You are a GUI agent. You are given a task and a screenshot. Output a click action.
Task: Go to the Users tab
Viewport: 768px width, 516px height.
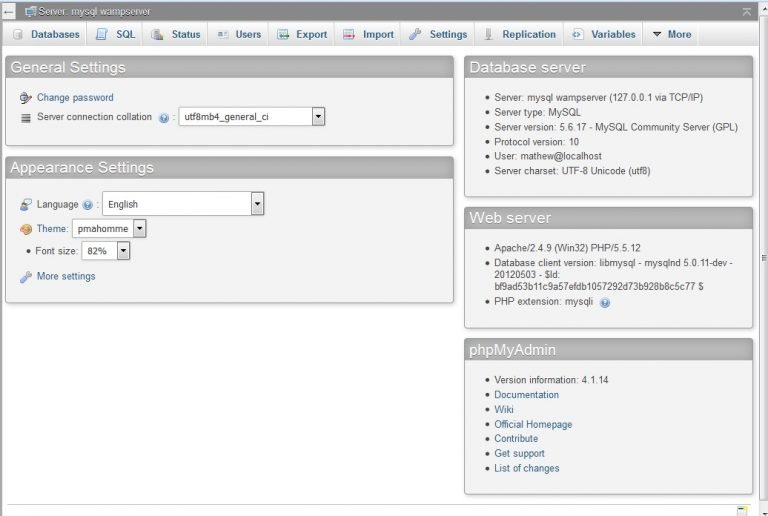pos(239,34)
